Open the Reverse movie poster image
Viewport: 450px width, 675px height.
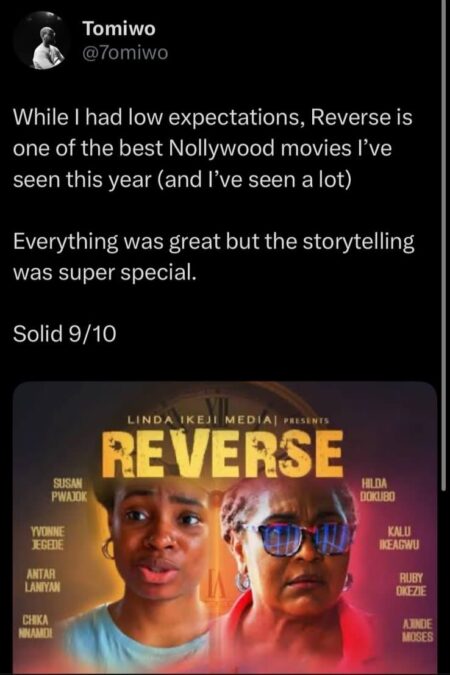225,528
